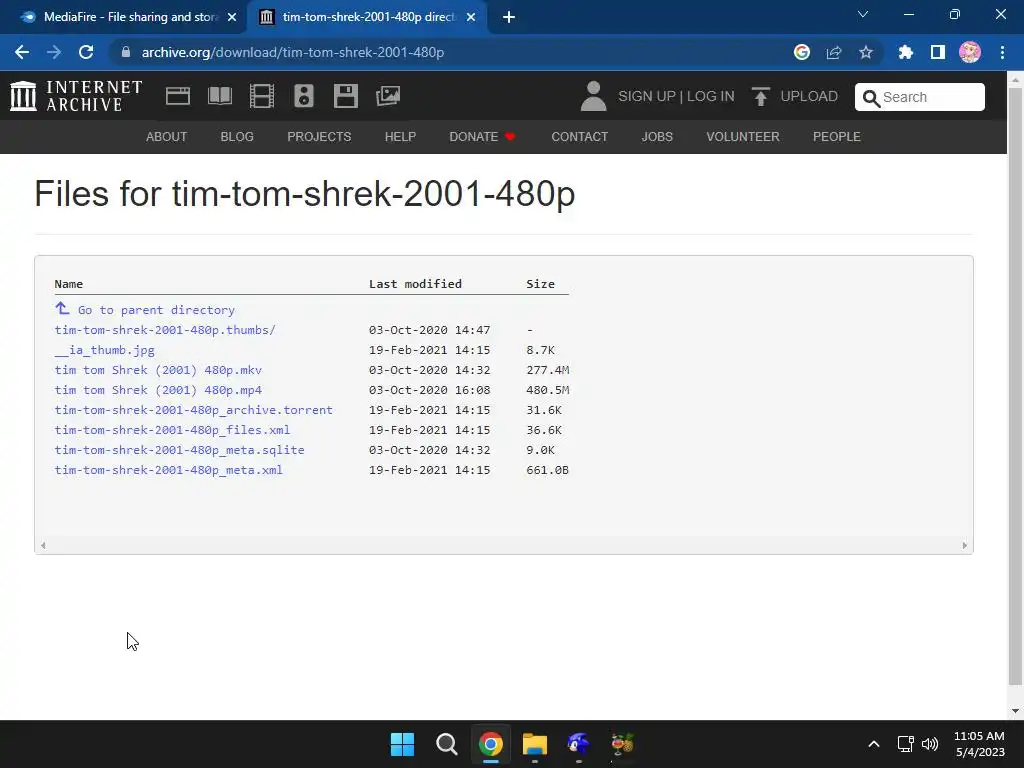Click the share page icon
The image size is (1024, 768).
(x=834, y=52)
